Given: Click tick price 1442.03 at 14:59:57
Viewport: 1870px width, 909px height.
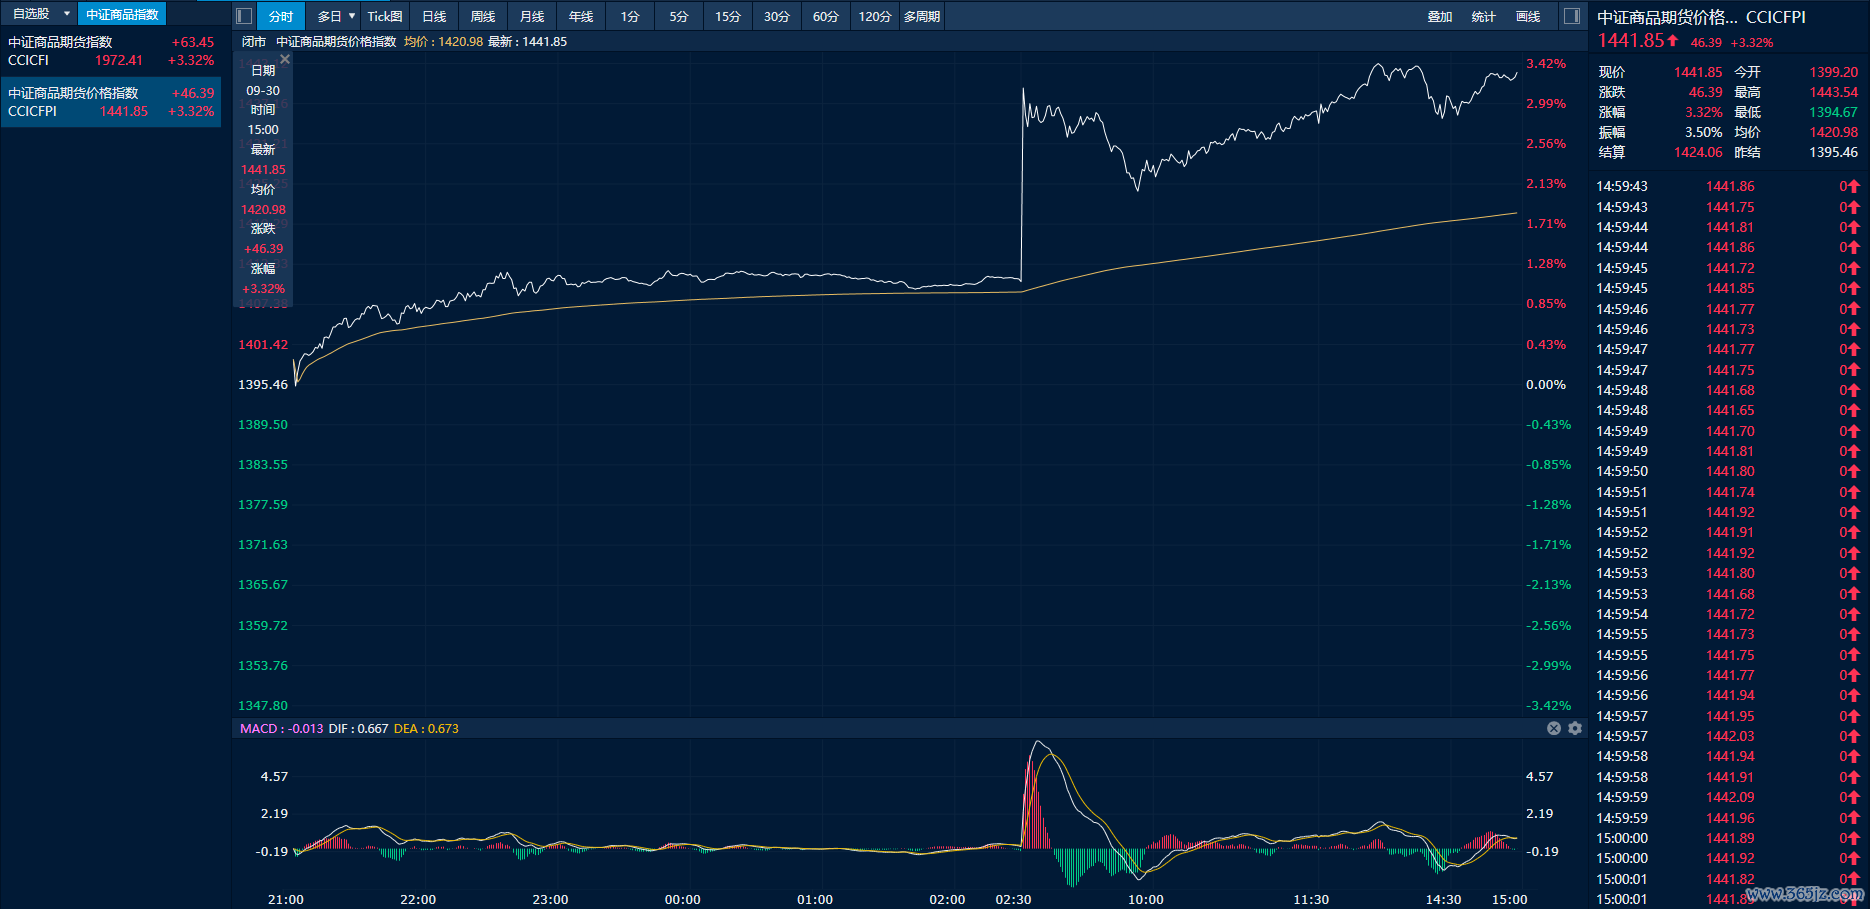Looking at the screenshot, I should coord(1730,736).
